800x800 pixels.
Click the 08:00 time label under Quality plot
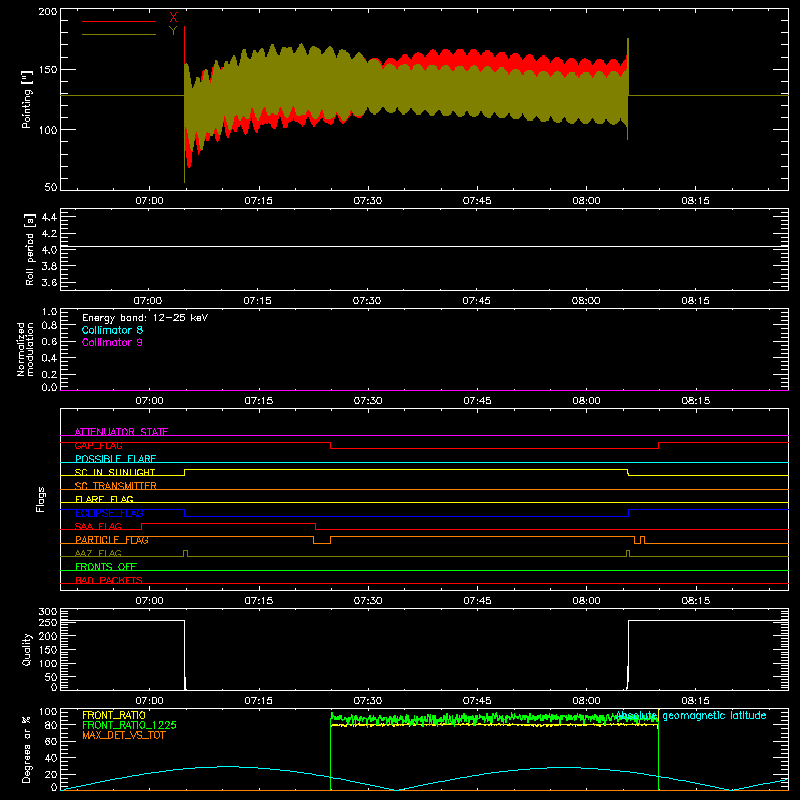(586, 701)
